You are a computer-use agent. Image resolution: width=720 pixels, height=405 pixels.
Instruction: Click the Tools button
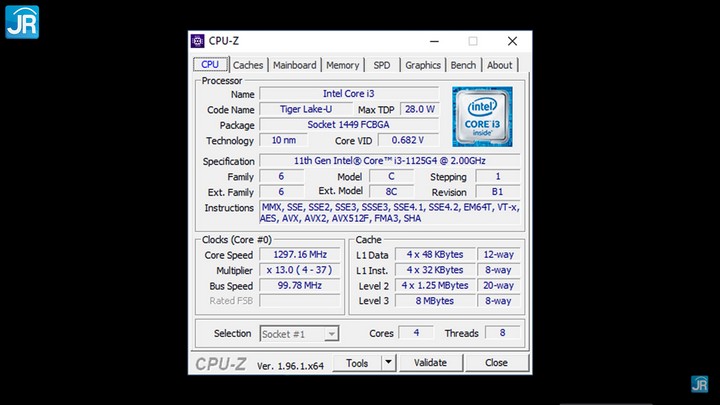pos(357,363)
